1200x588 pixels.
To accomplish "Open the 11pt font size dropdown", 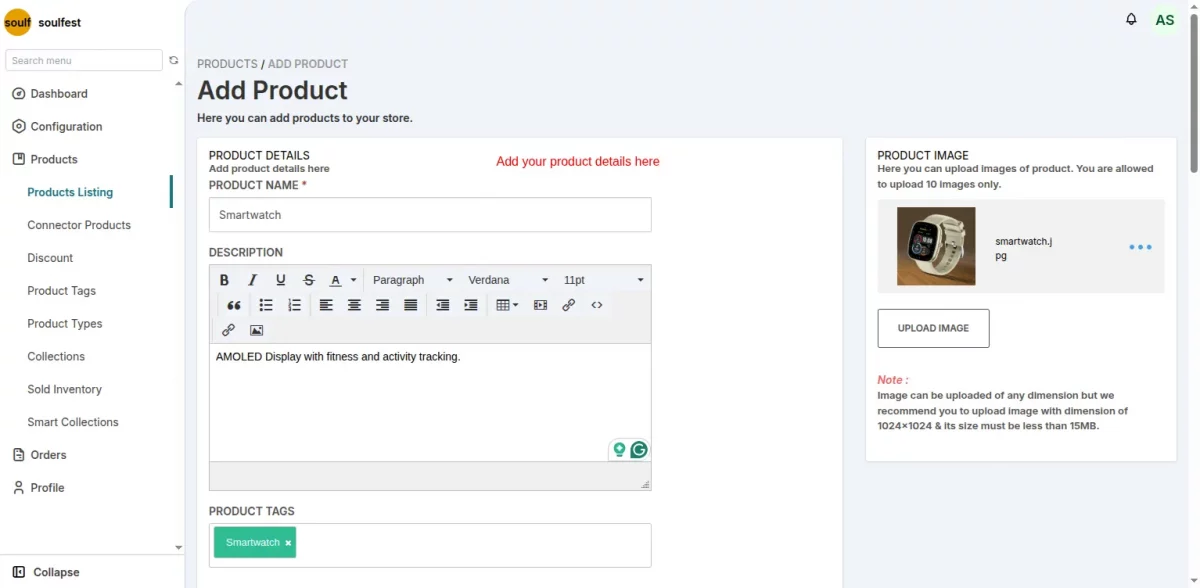I will (x=603, y=280).
